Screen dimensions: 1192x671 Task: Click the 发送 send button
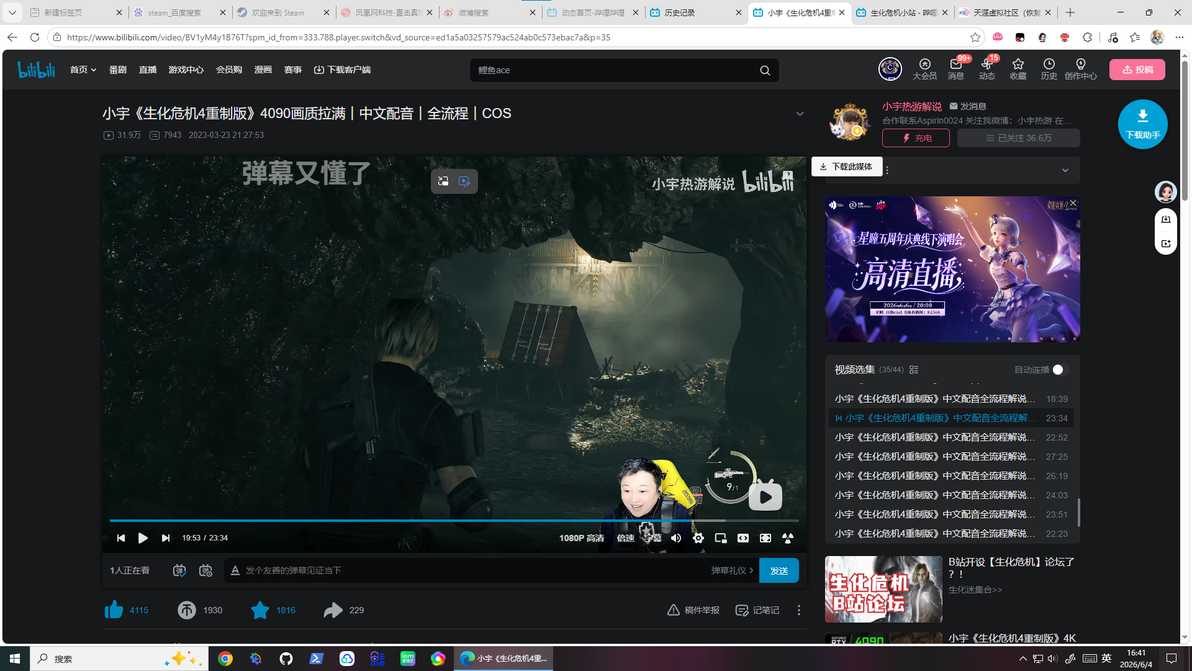(778, 571)
